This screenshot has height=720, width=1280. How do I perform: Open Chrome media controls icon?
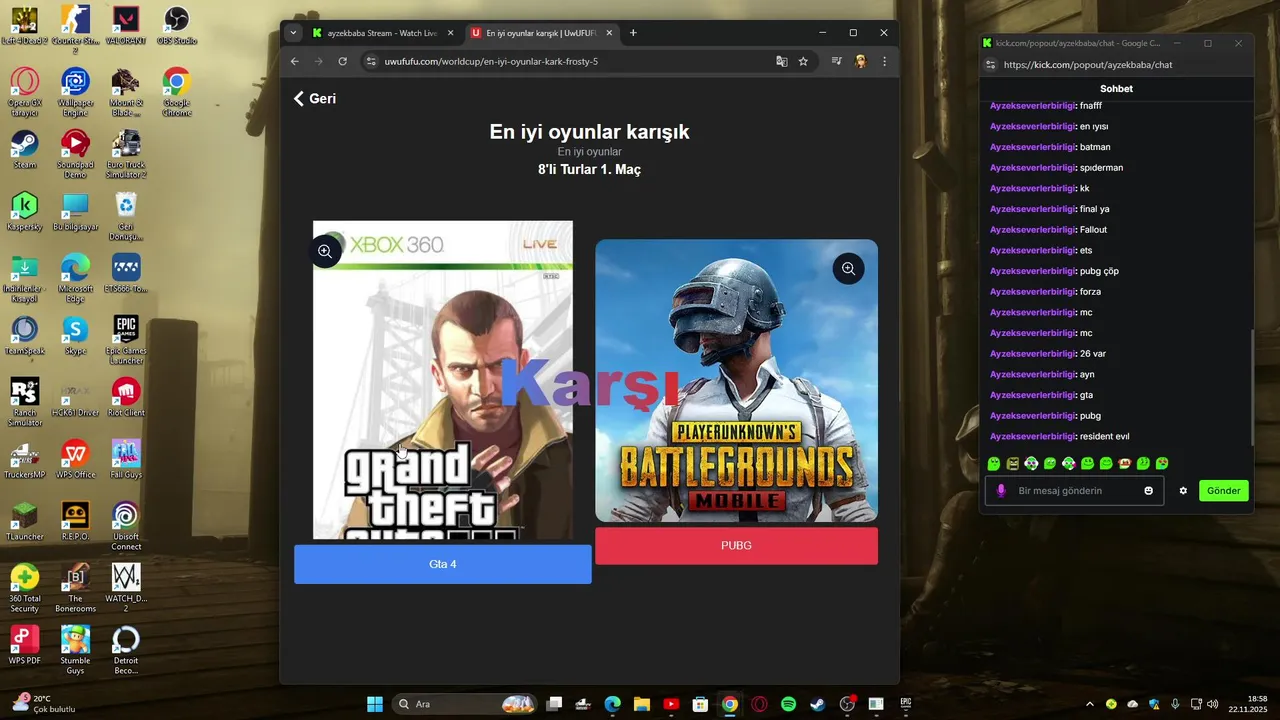click(x=836, y=61)
